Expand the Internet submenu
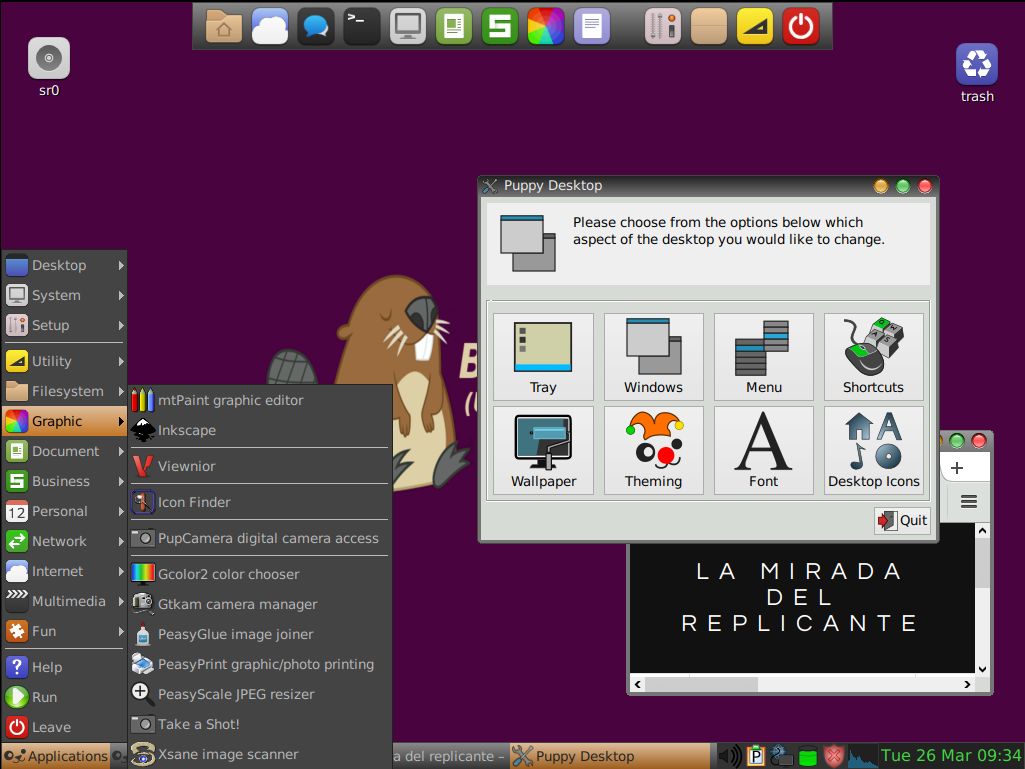Viewport: 1025px width, 769px height. point(64,572)
